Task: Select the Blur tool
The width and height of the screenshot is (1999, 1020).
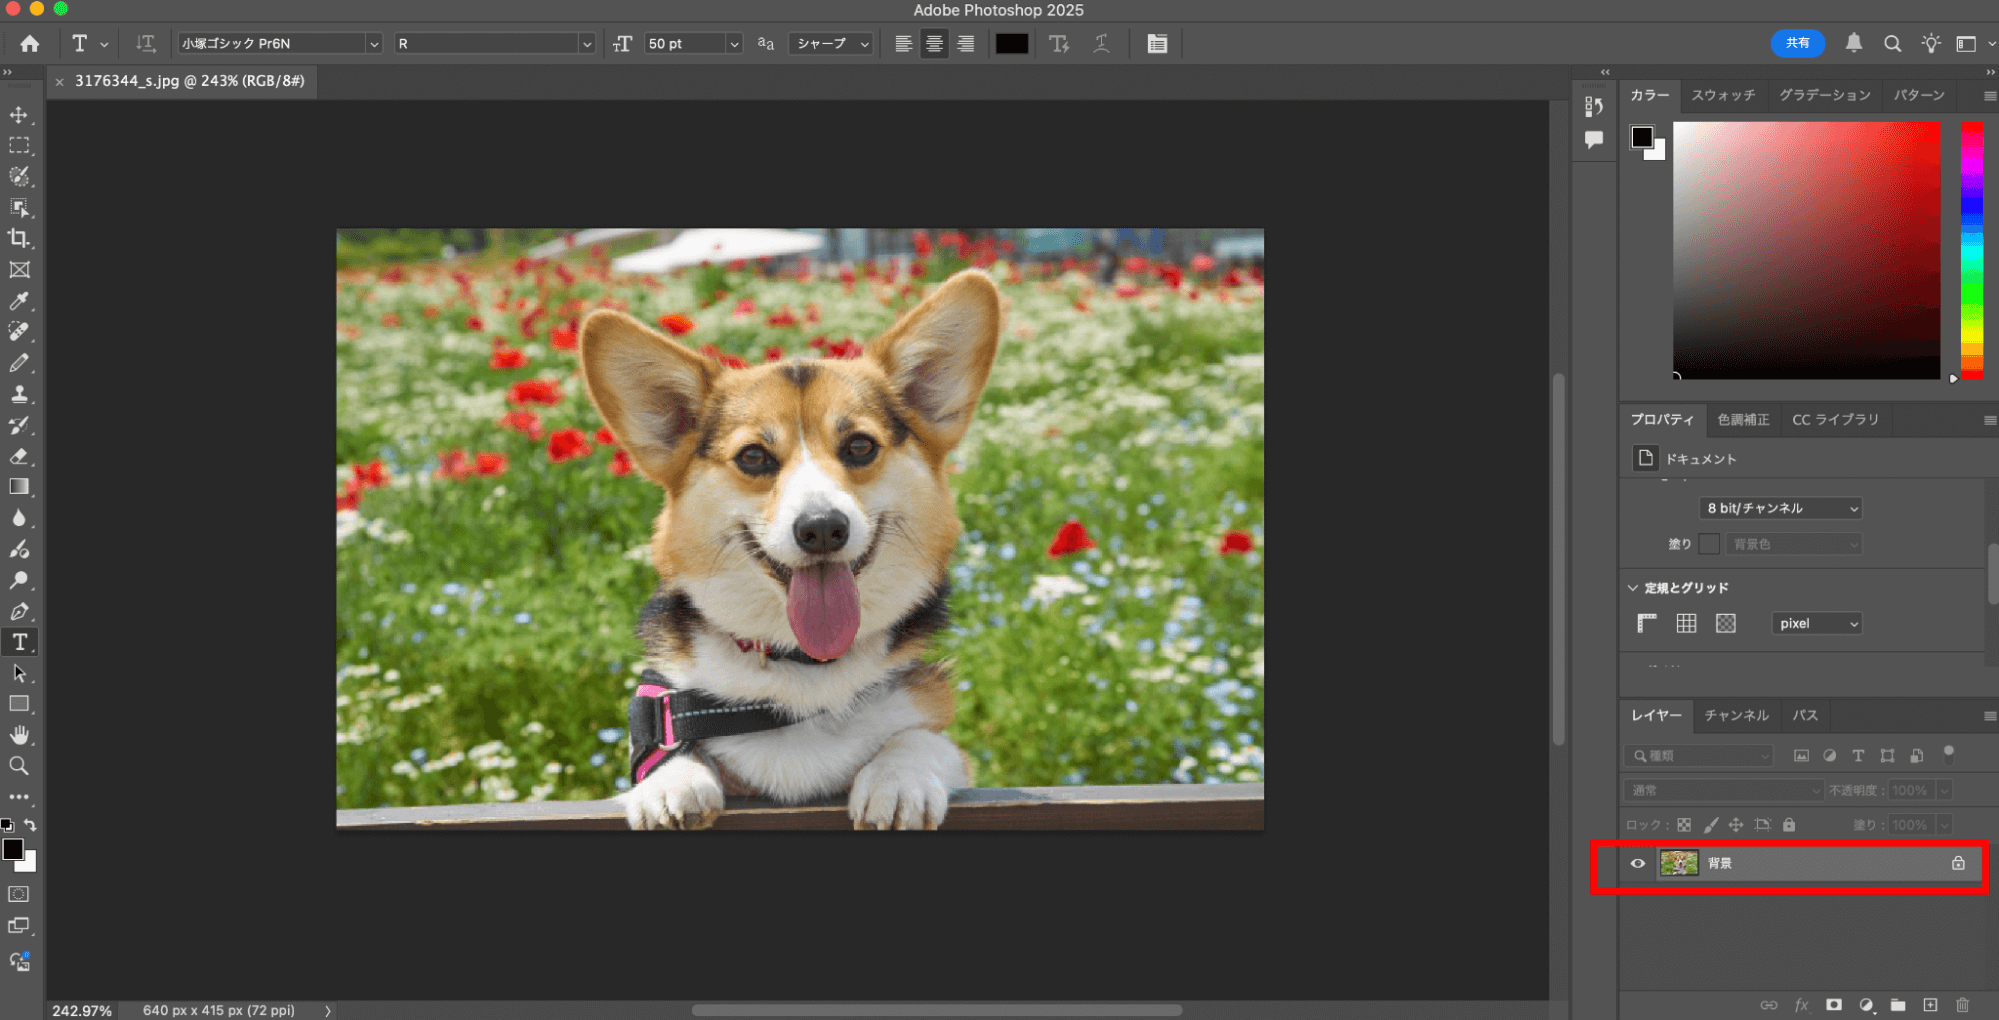Action: coord(19,518)
